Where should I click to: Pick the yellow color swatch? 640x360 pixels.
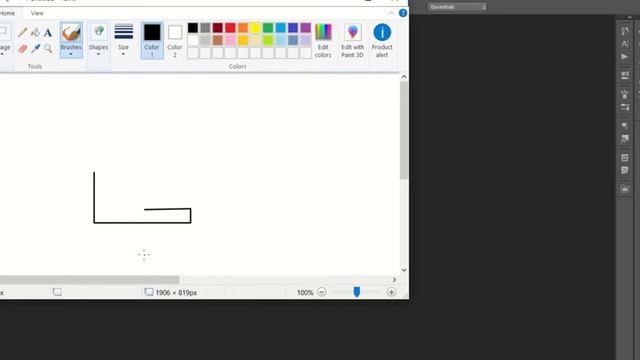tap(255, 28)
